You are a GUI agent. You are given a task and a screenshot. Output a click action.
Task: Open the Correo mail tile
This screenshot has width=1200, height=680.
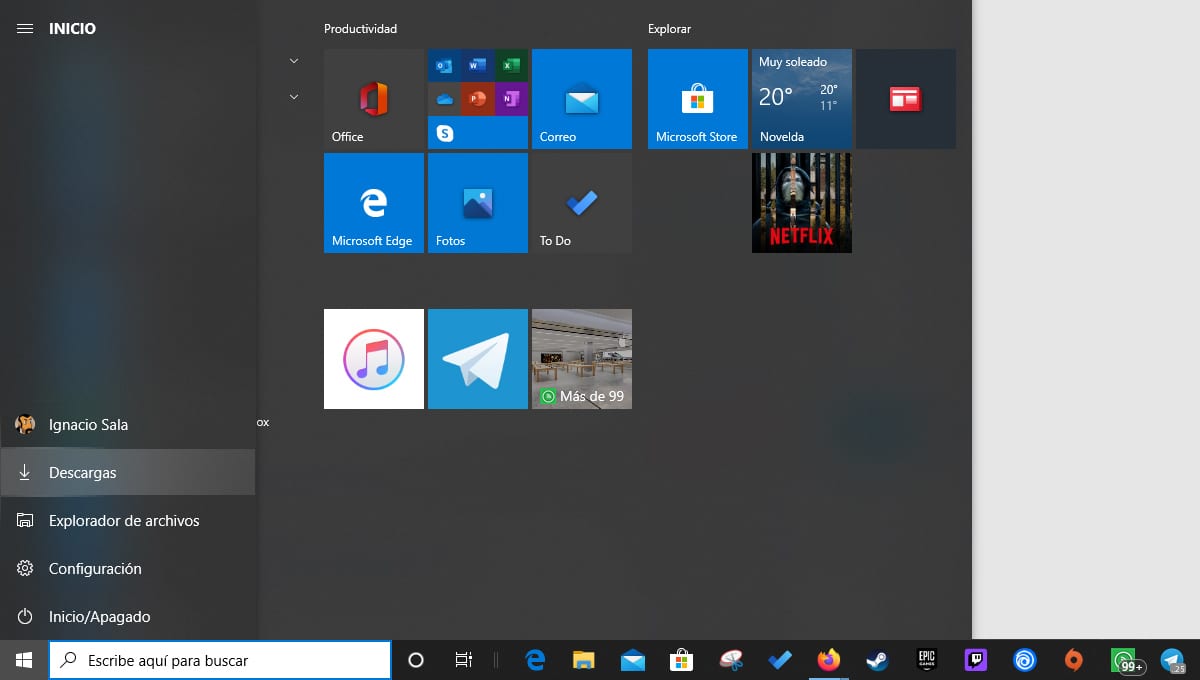(582, 99)
